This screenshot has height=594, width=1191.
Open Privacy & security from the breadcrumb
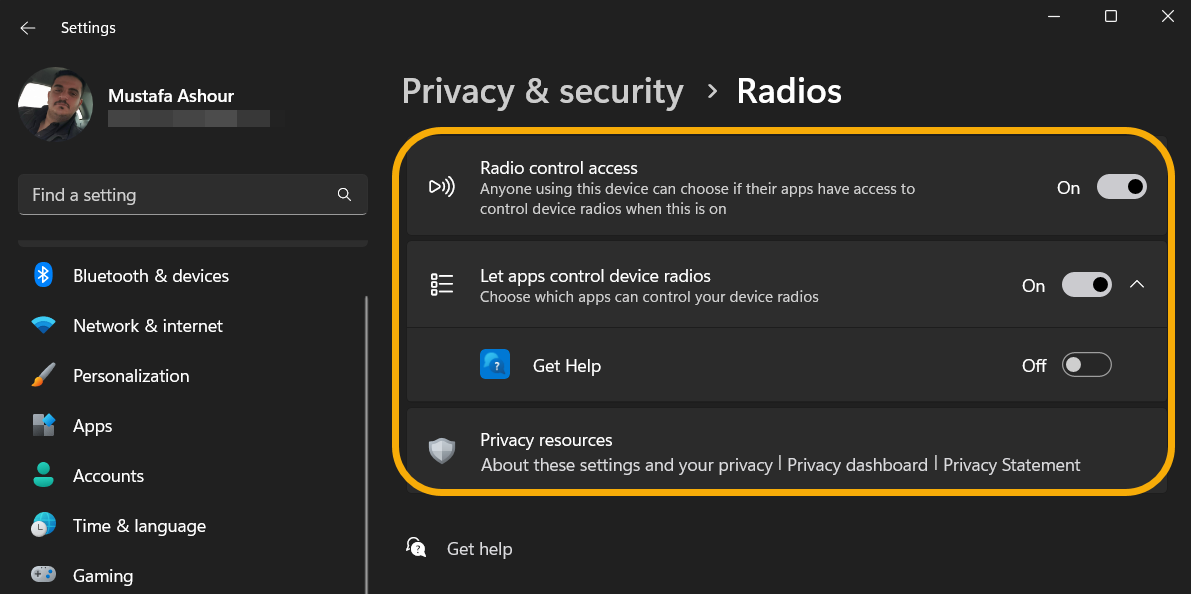click(x=543, y=91)
